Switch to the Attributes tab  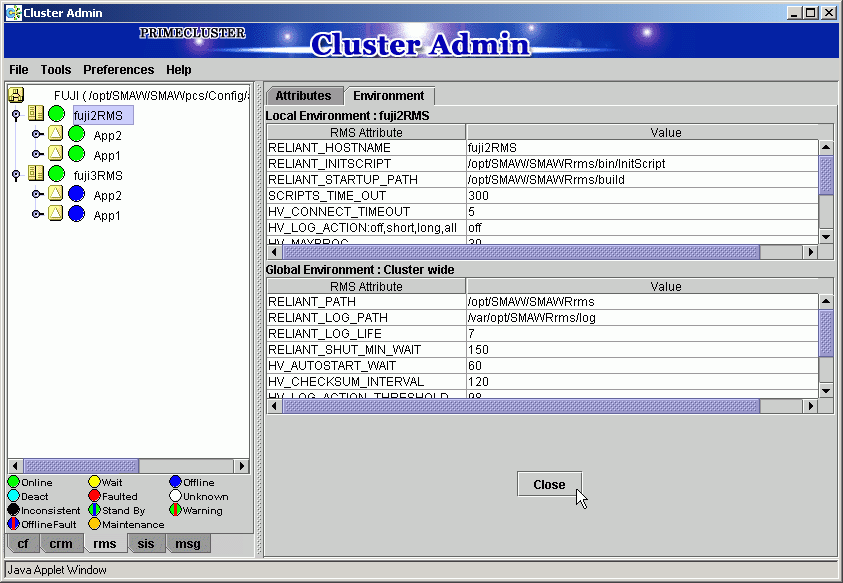(x=303, y=96)
